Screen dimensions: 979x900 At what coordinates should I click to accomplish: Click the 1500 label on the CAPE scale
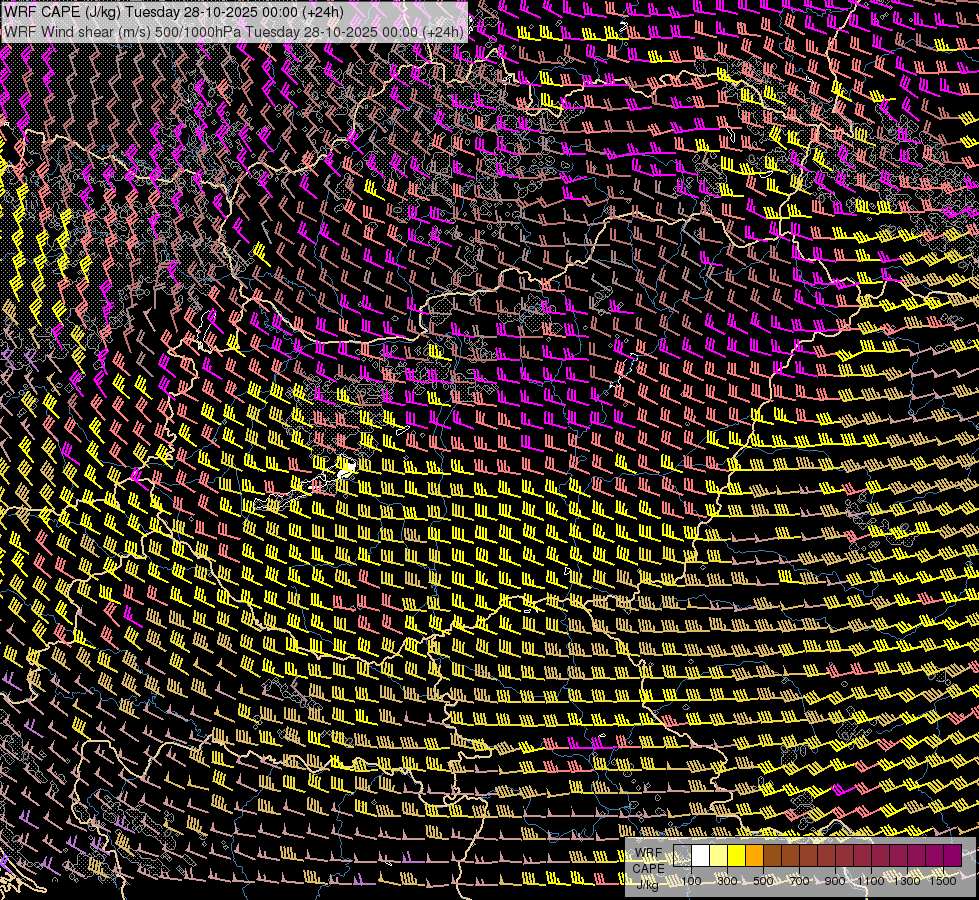point(943,881)
